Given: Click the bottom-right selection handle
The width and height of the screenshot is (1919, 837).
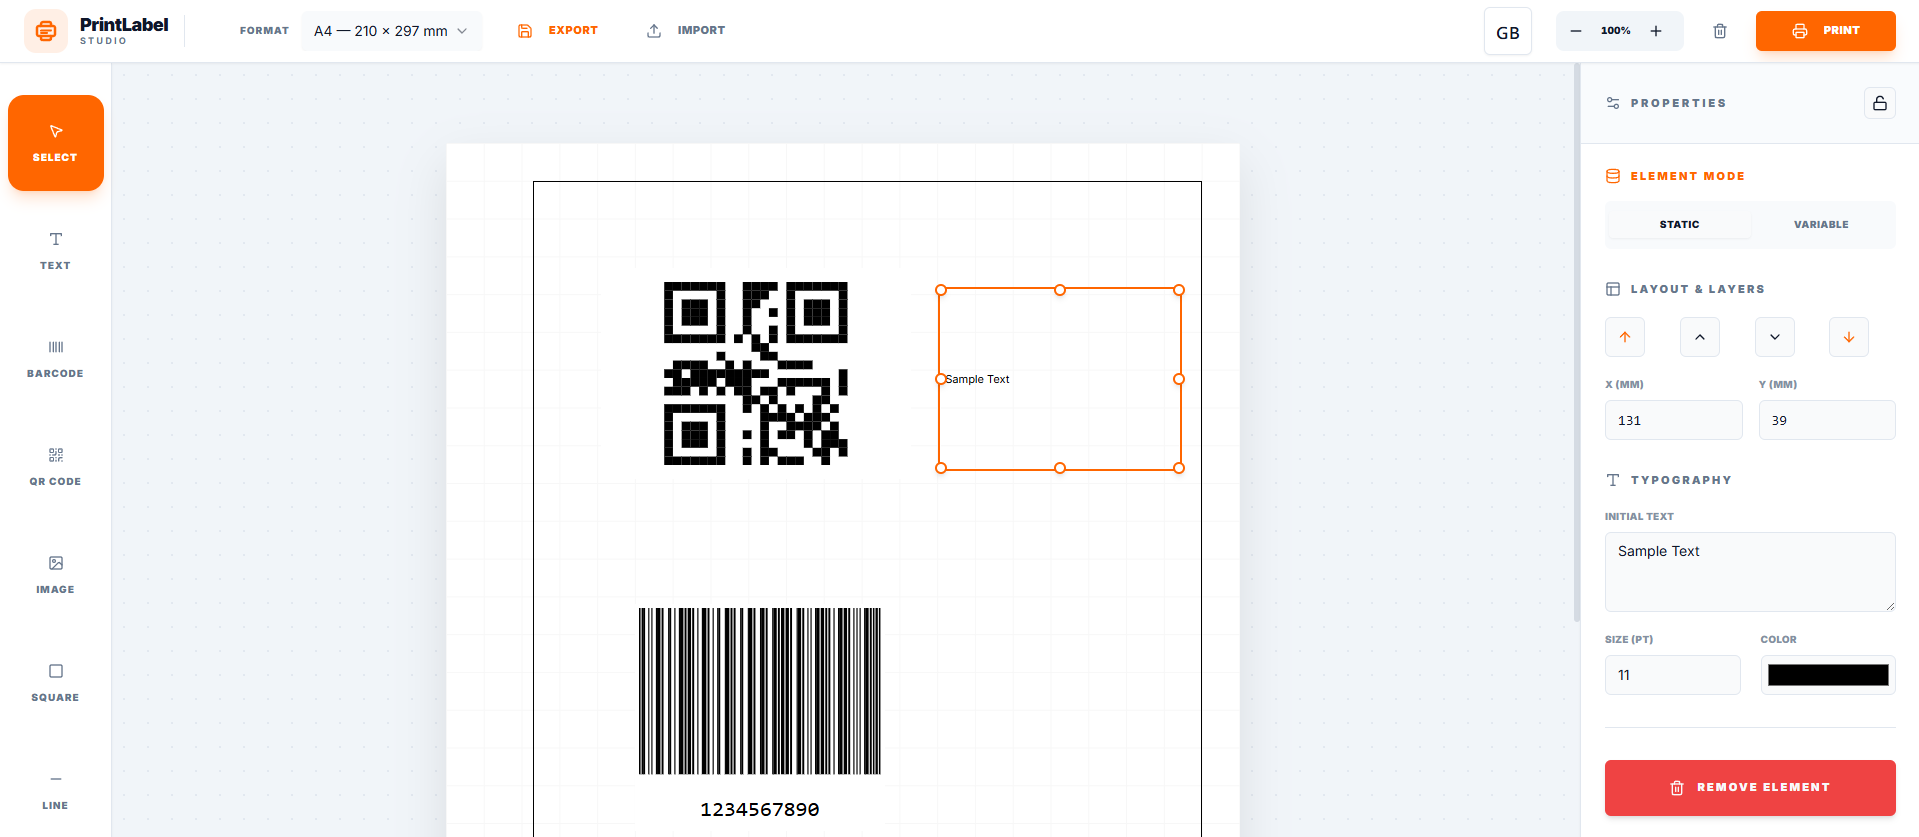Looking at the screenshot, I should 1179,468.
